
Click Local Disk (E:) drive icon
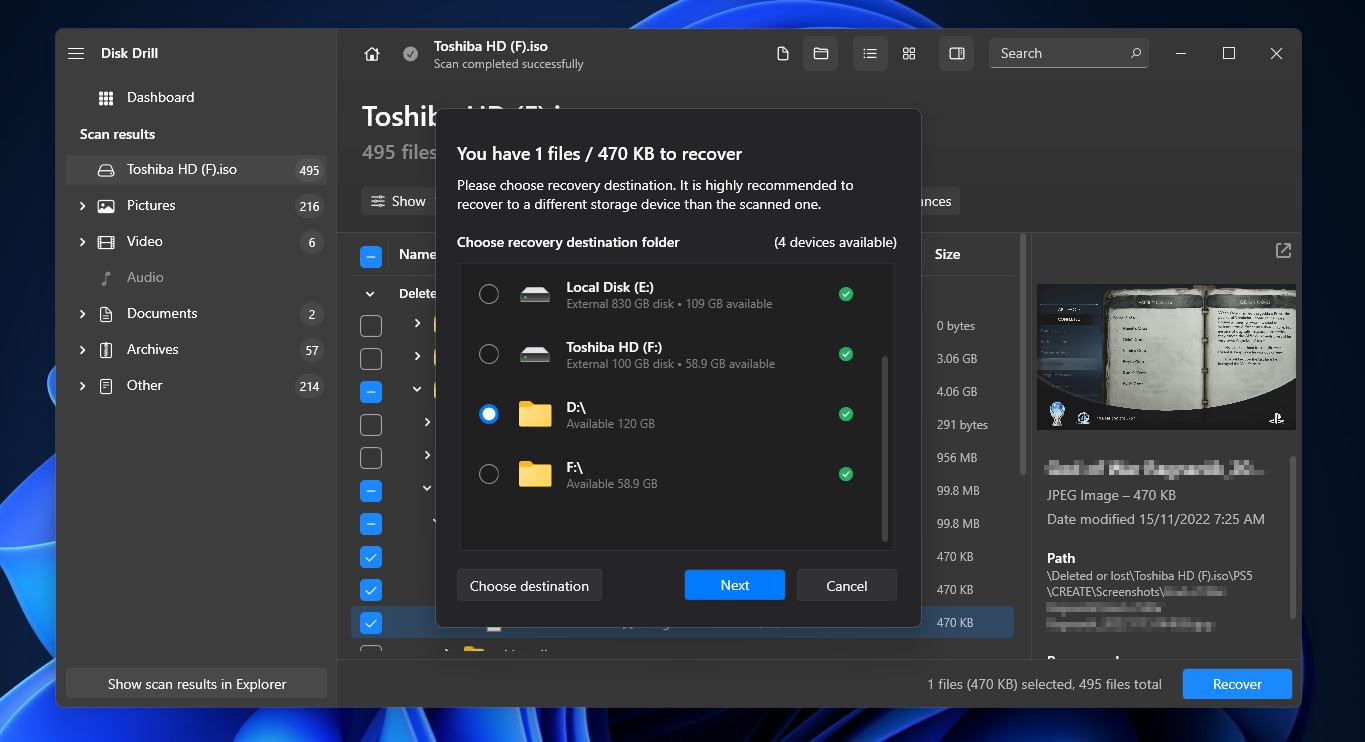point(535,294)
